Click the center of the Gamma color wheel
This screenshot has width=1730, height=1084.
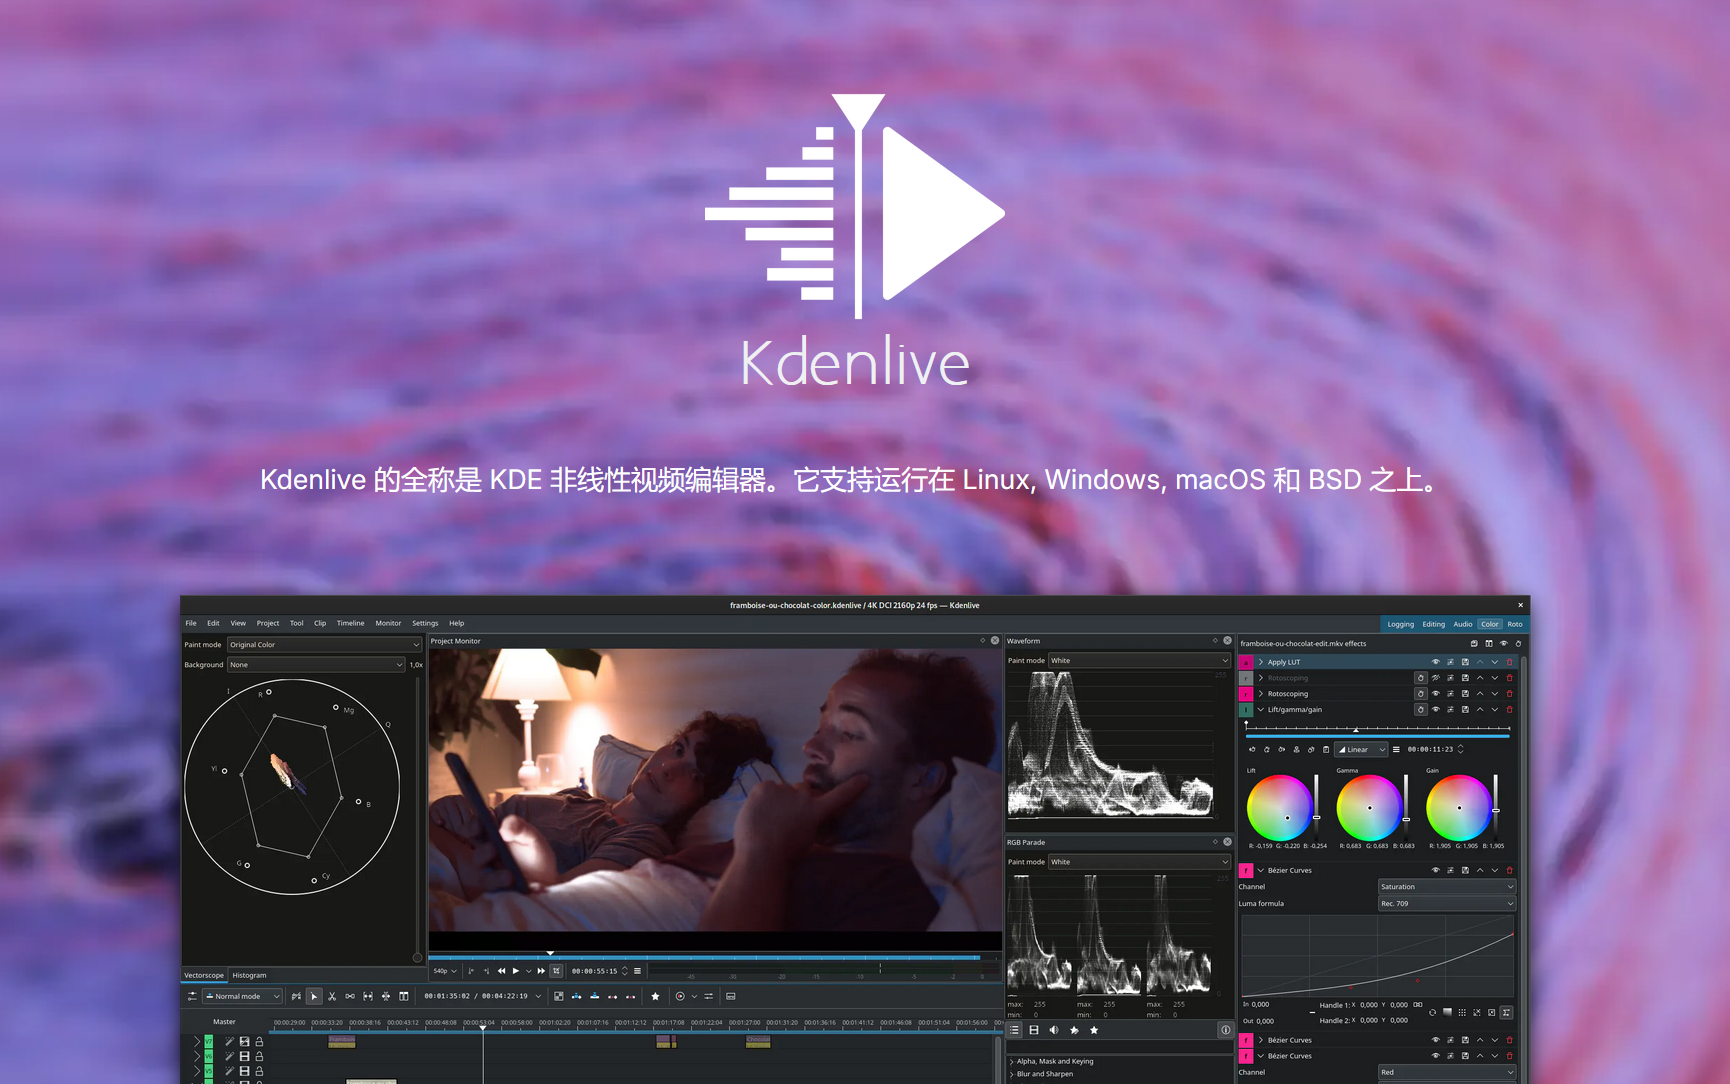coord(1371,808)
